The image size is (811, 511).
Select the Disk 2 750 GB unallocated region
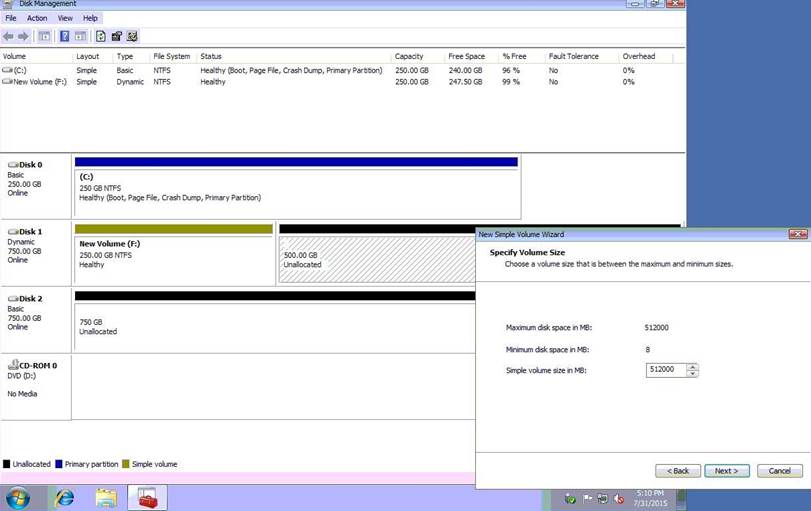pos(272,326)
